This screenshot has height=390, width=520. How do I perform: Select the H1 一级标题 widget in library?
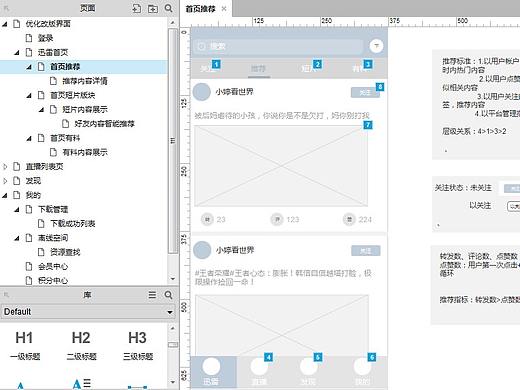point(25,345)
